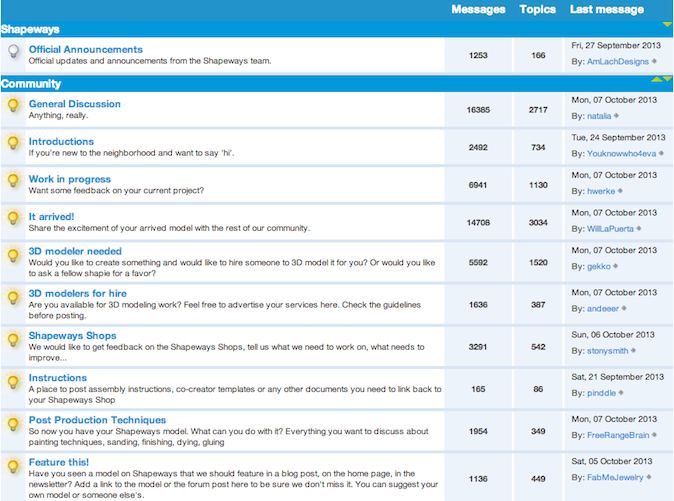Click the bulb icon next to It arrived!
The width and height of the screenshot is (674, 501).
click(x=13, y=217)
